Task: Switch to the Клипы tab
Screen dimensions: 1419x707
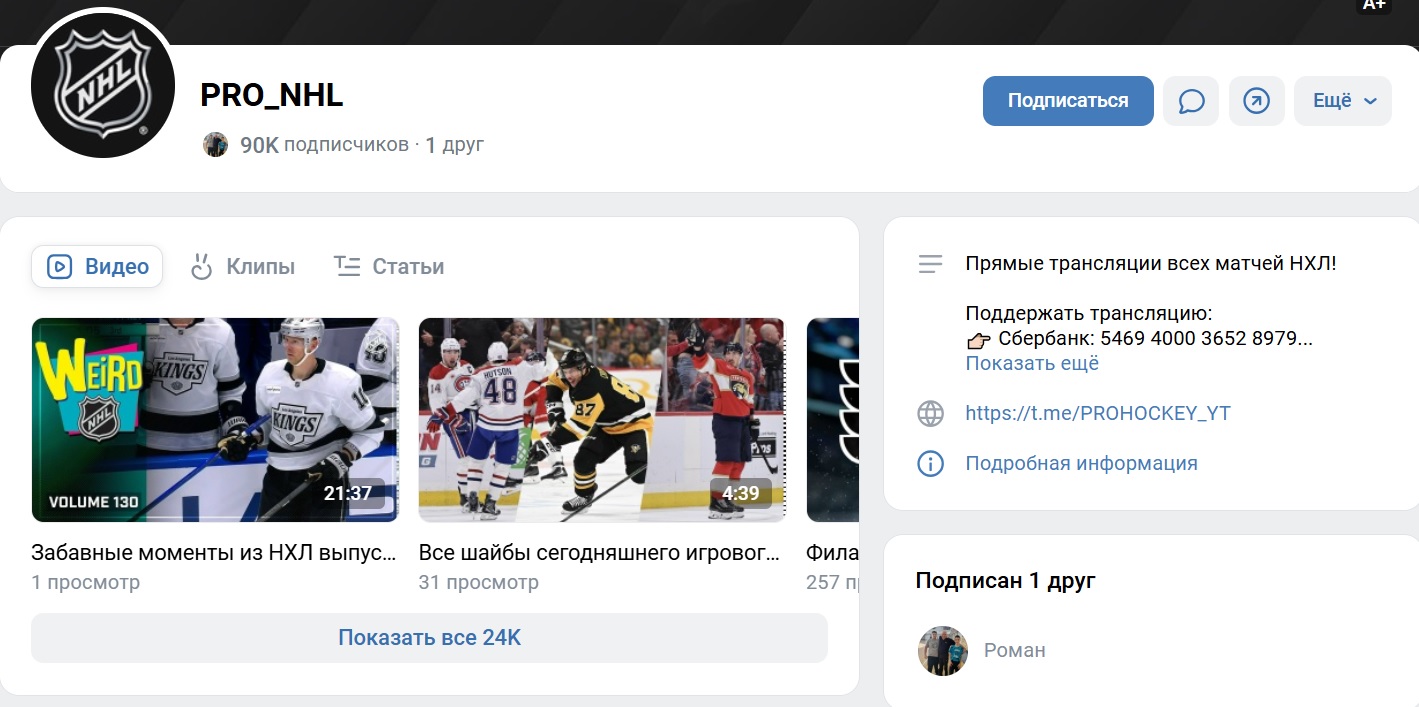Action: tap(243, 267)
